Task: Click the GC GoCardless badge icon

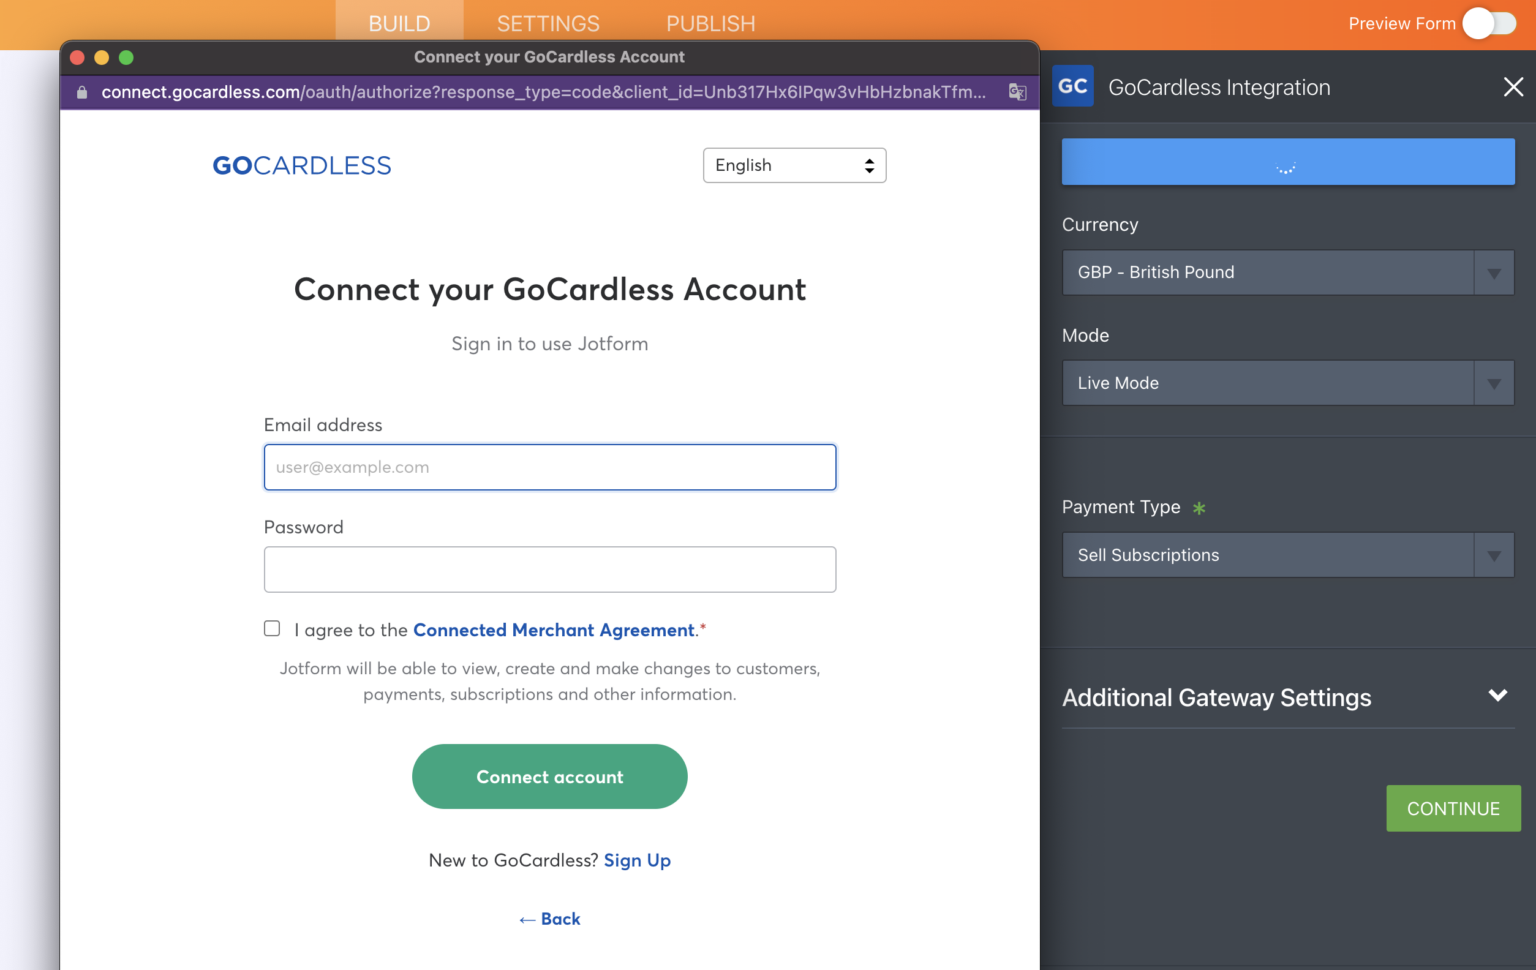Action: (1073, 86)
